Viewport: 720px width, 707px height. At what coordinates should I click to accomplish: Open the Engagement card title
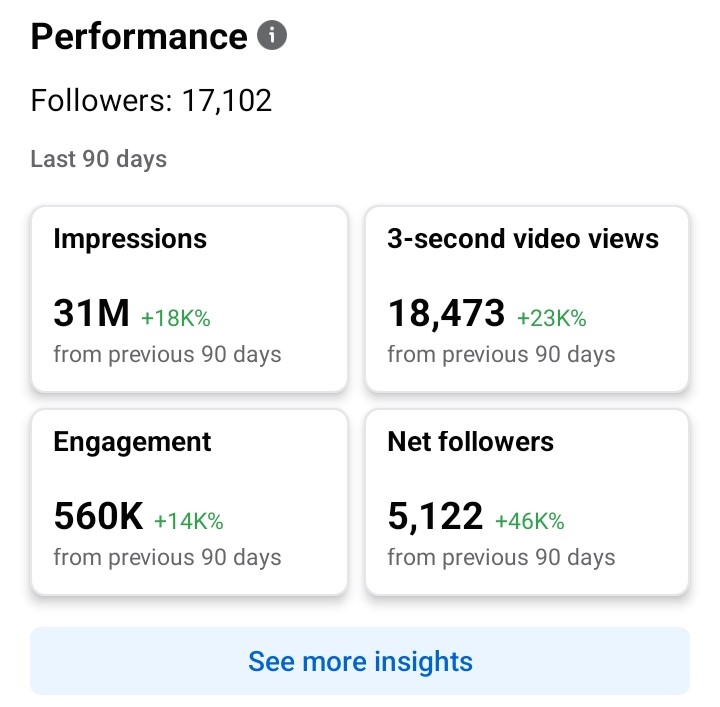point(132,442)
